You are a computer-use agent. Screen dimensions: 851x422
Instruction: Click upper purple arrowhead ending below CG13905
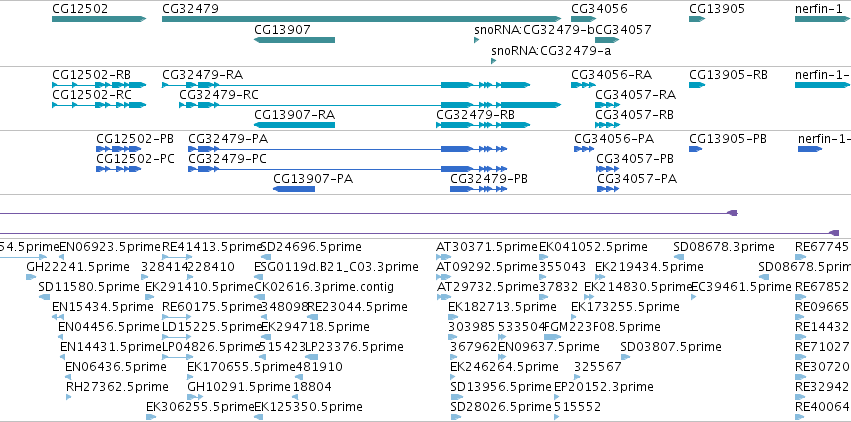732,213
